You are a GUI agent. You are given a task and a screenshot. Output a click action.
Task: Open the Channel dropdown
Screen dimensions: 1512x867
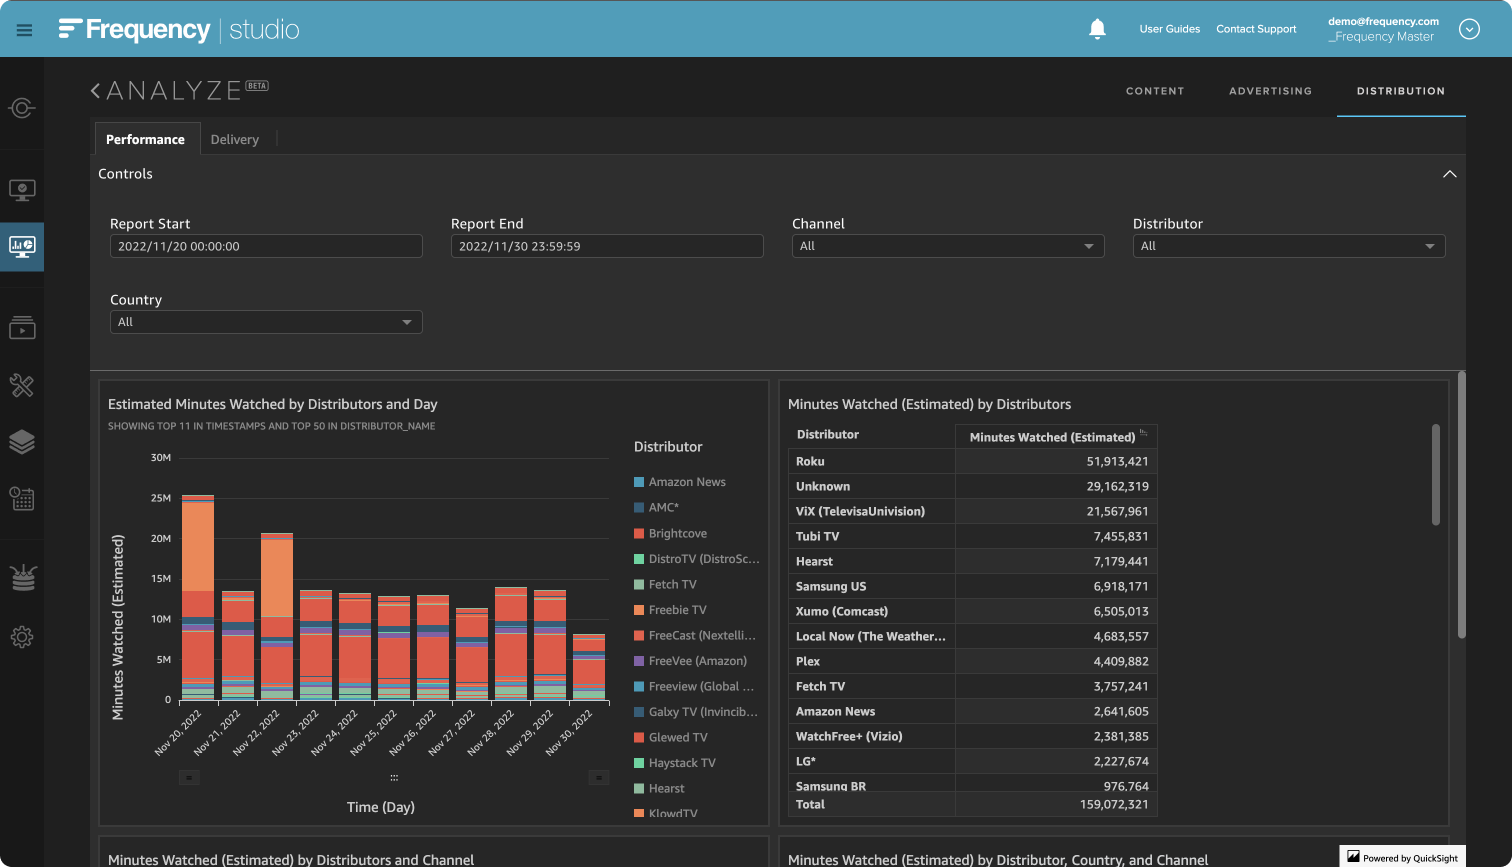(x=948, y=246)
